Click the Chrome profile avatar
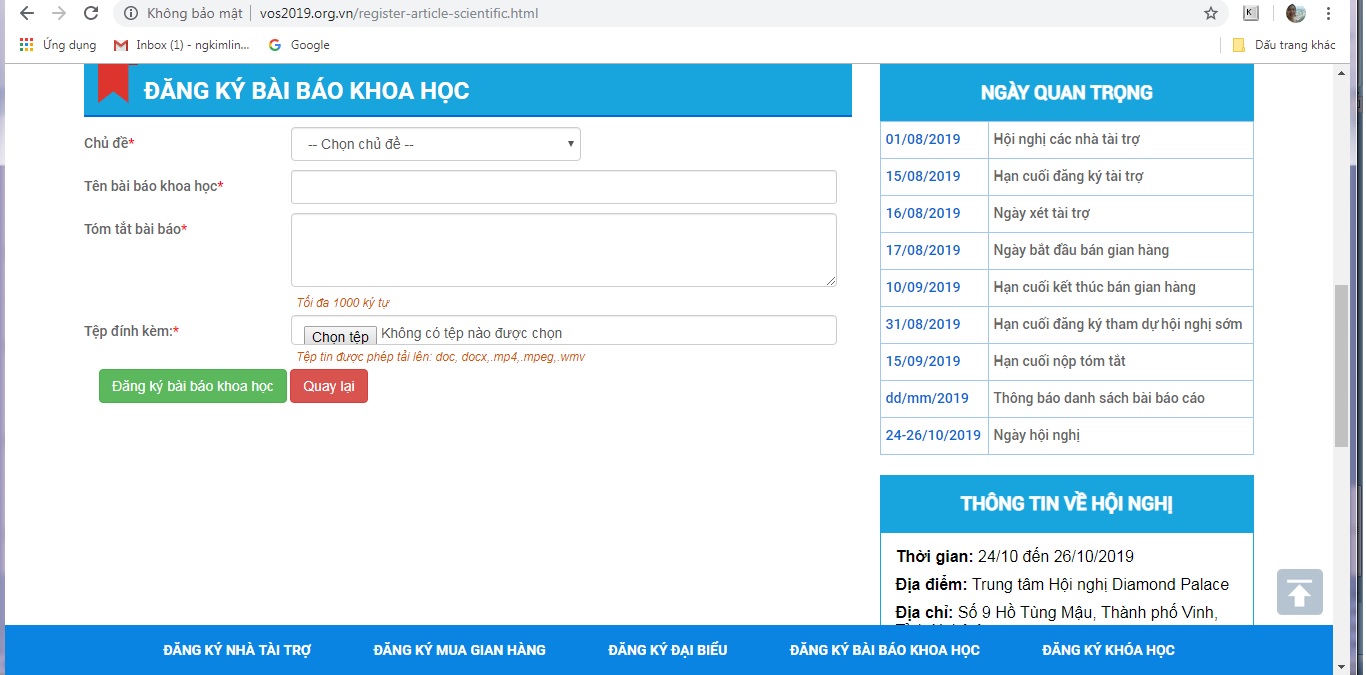Image resolution: width=1366 pixels, height=675 pixels. 1295,14
